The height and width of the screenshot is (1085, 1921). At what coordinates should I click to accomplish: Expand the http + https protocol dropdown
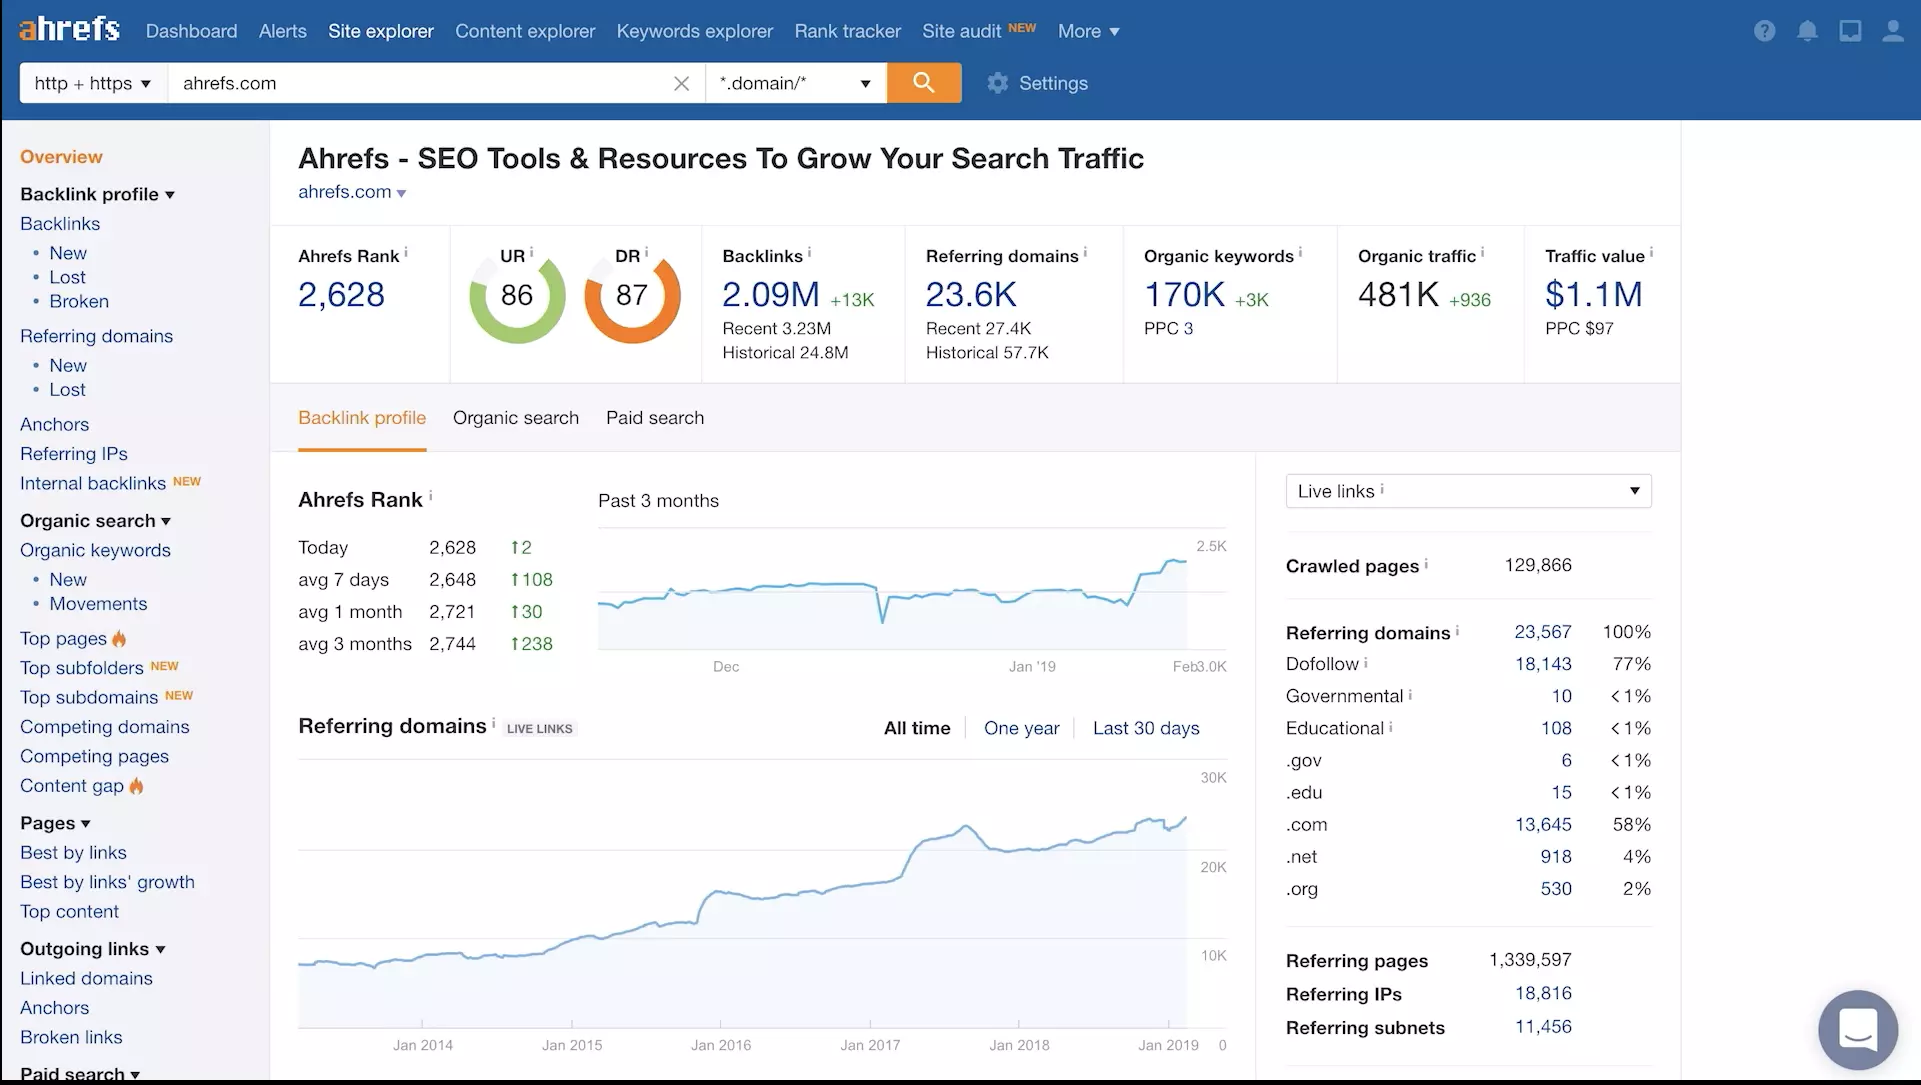(x=92, y=82)
